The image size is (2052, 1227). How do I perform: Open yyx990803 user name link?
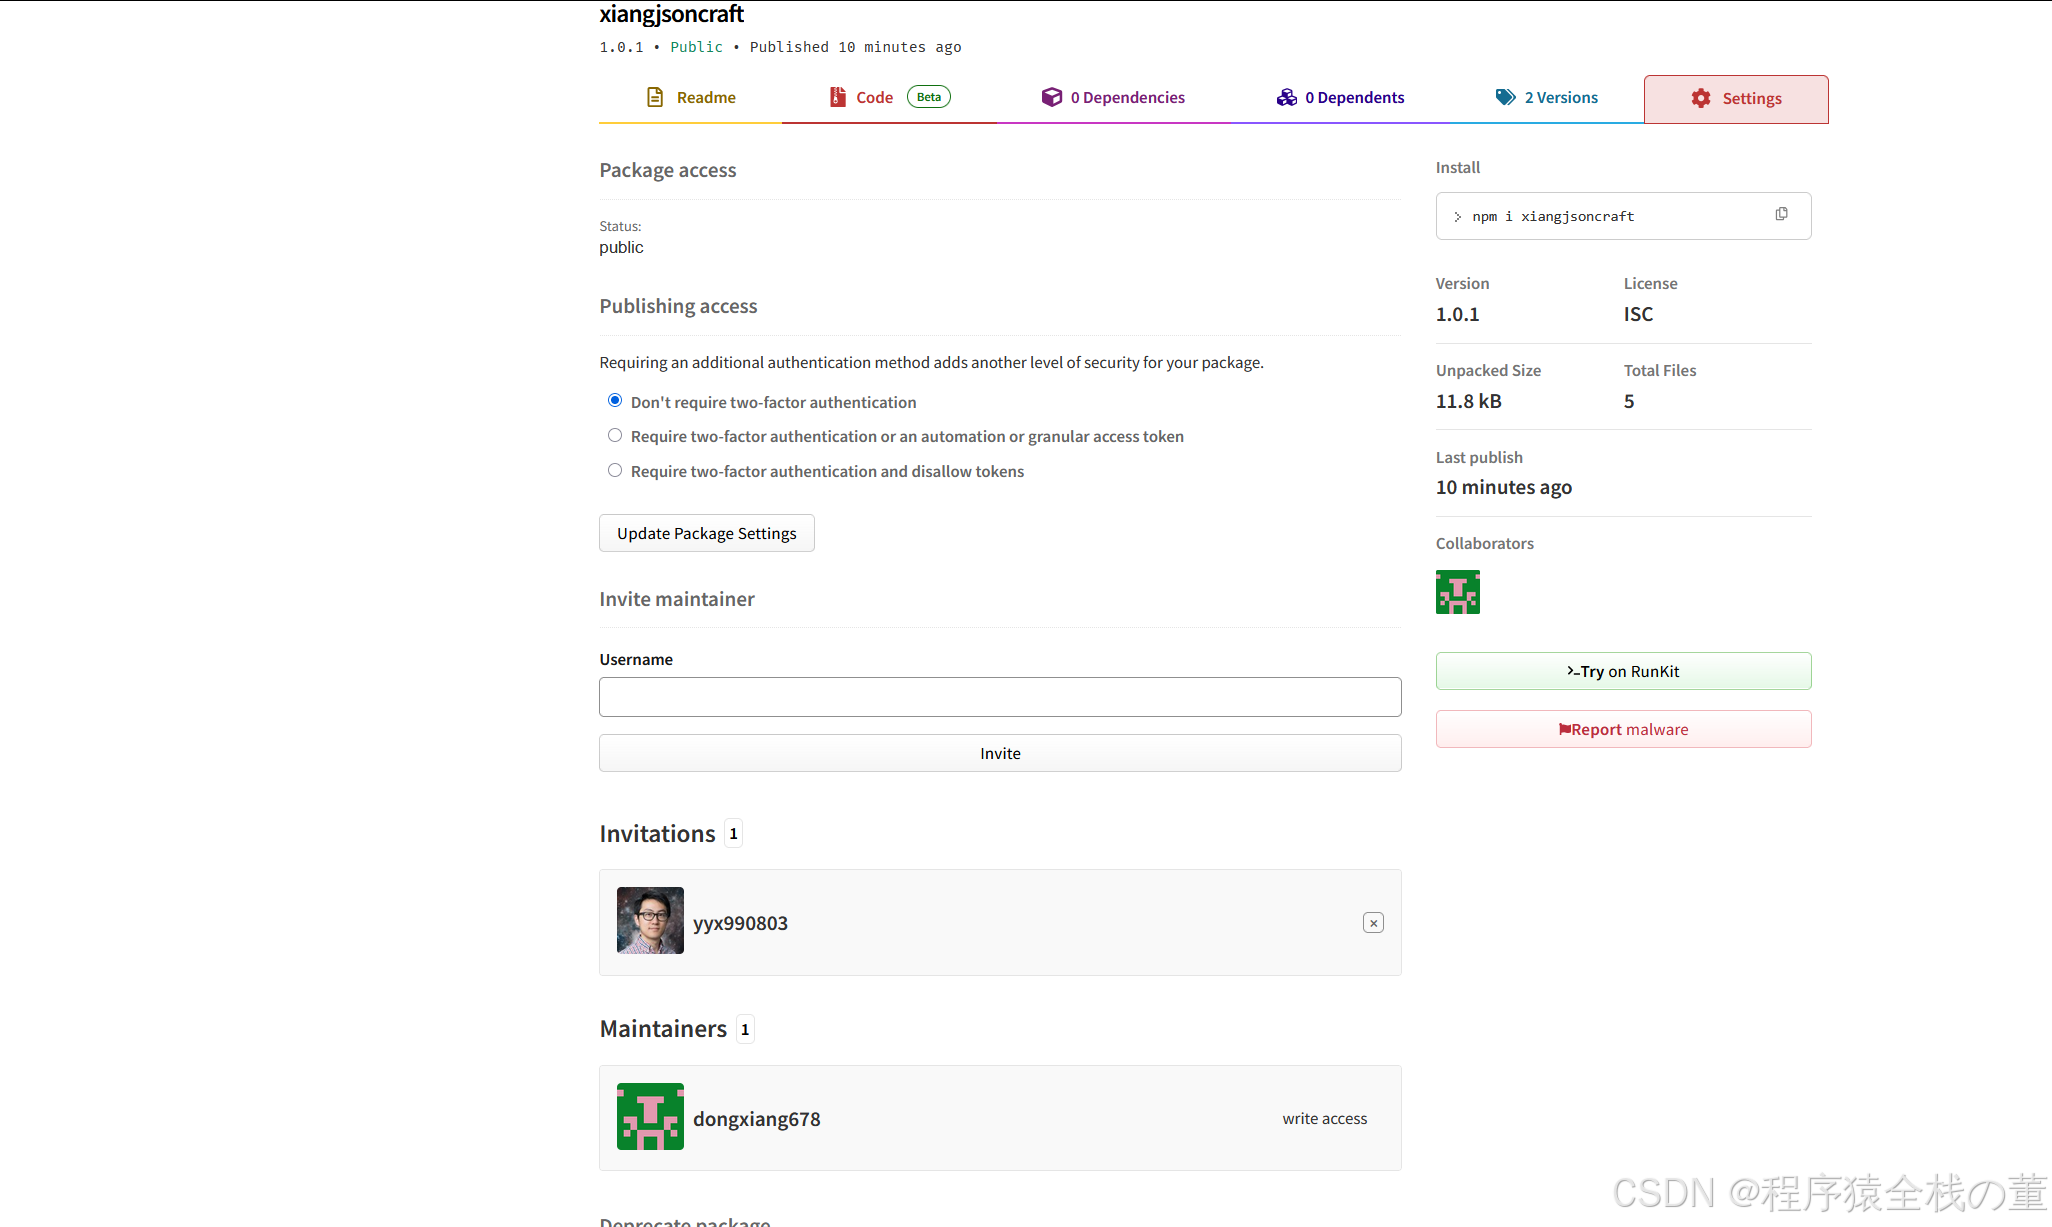pos(740,923)
